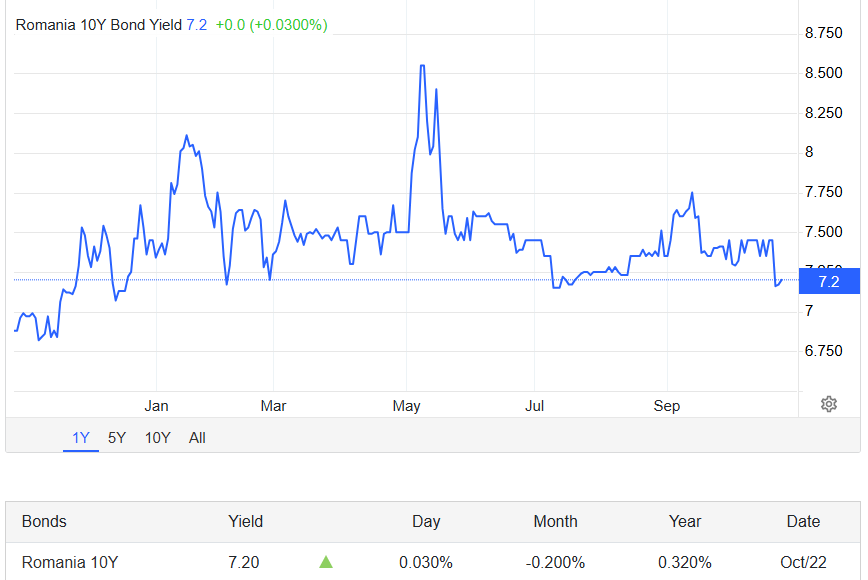
Task: Click the Month column header
Action: [555, 521]
